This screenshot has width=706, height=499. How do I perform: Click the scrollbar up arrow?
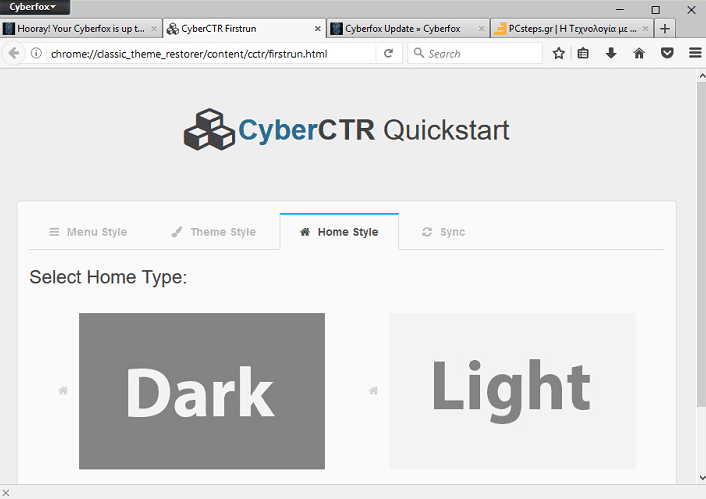701,76
